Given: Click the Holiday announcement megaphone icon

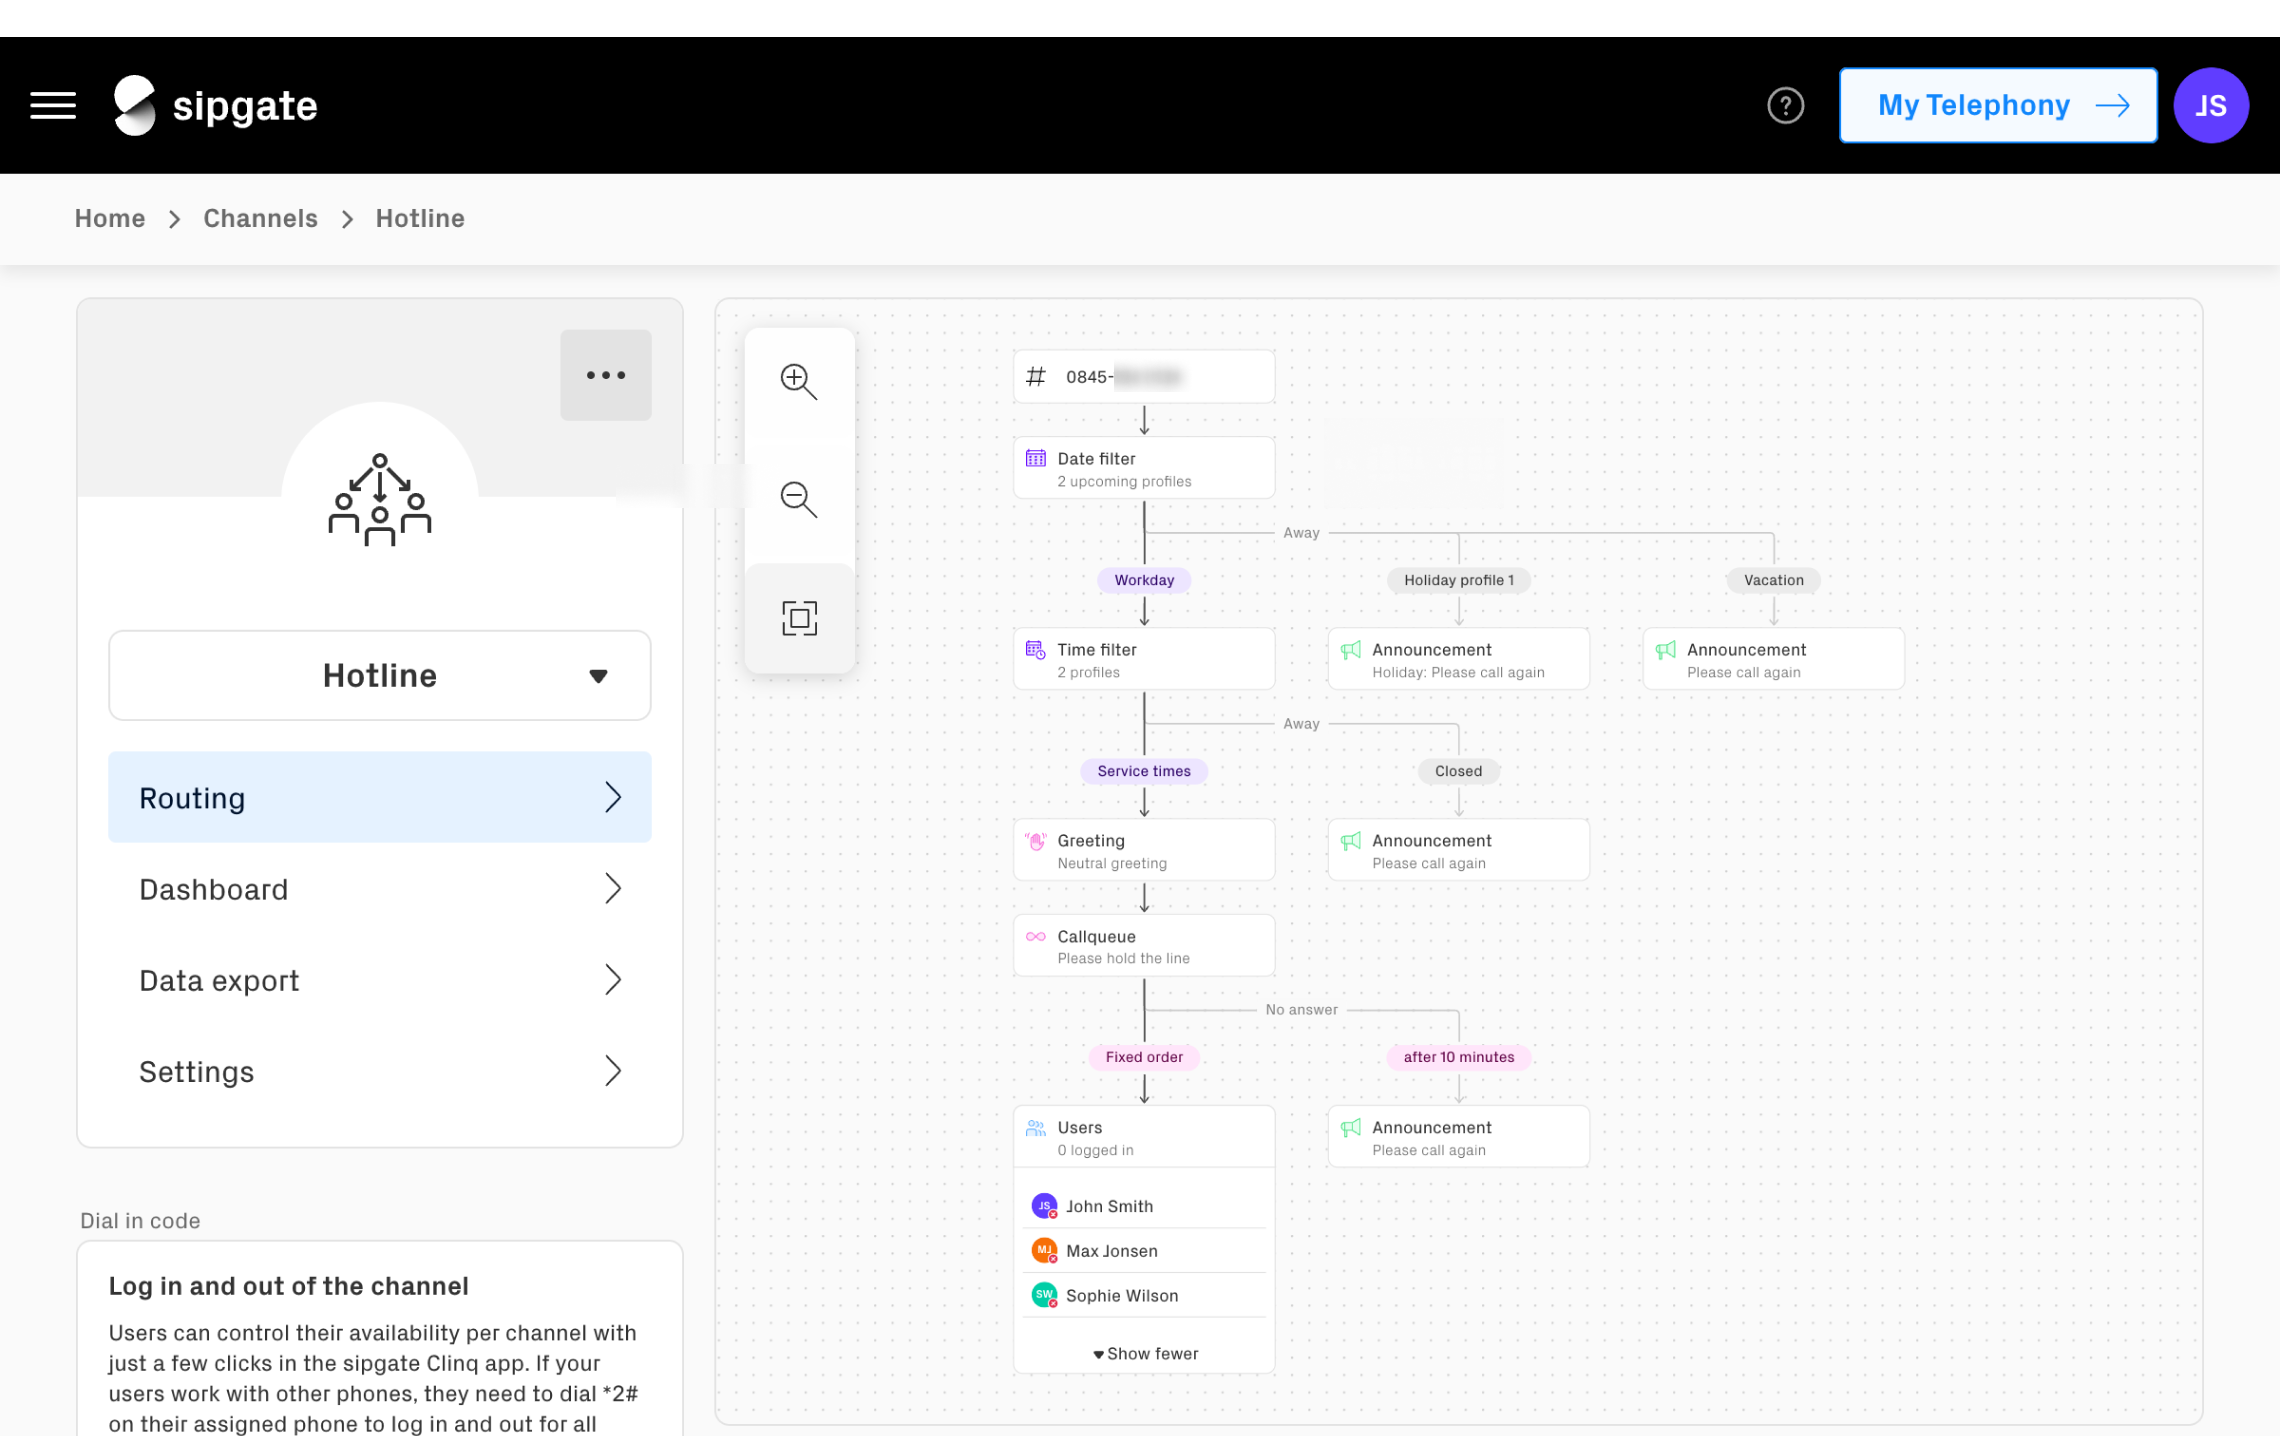Looking at the screenshot, I should point(1351,650).
